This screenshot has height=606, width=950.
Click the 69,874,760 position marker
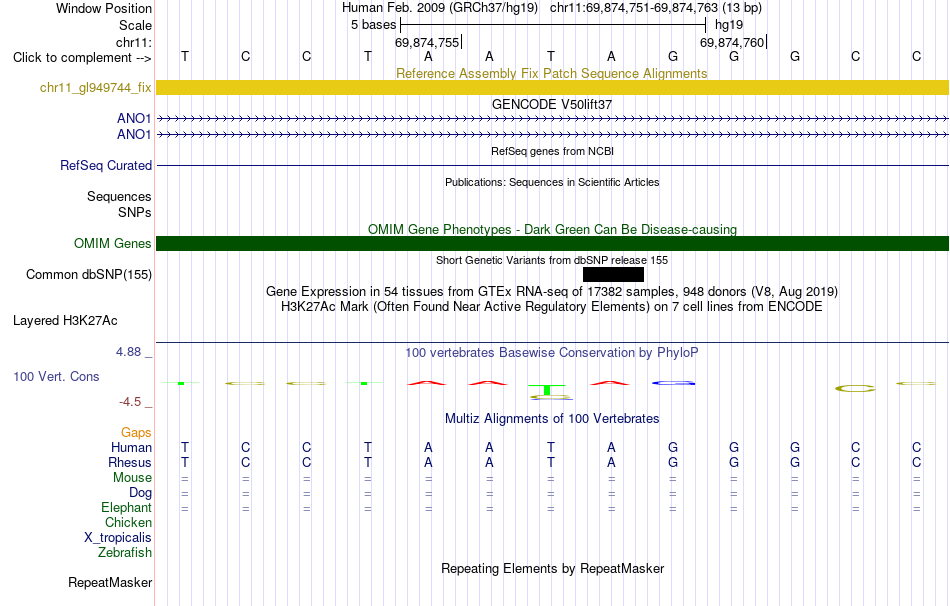[733, 42]
